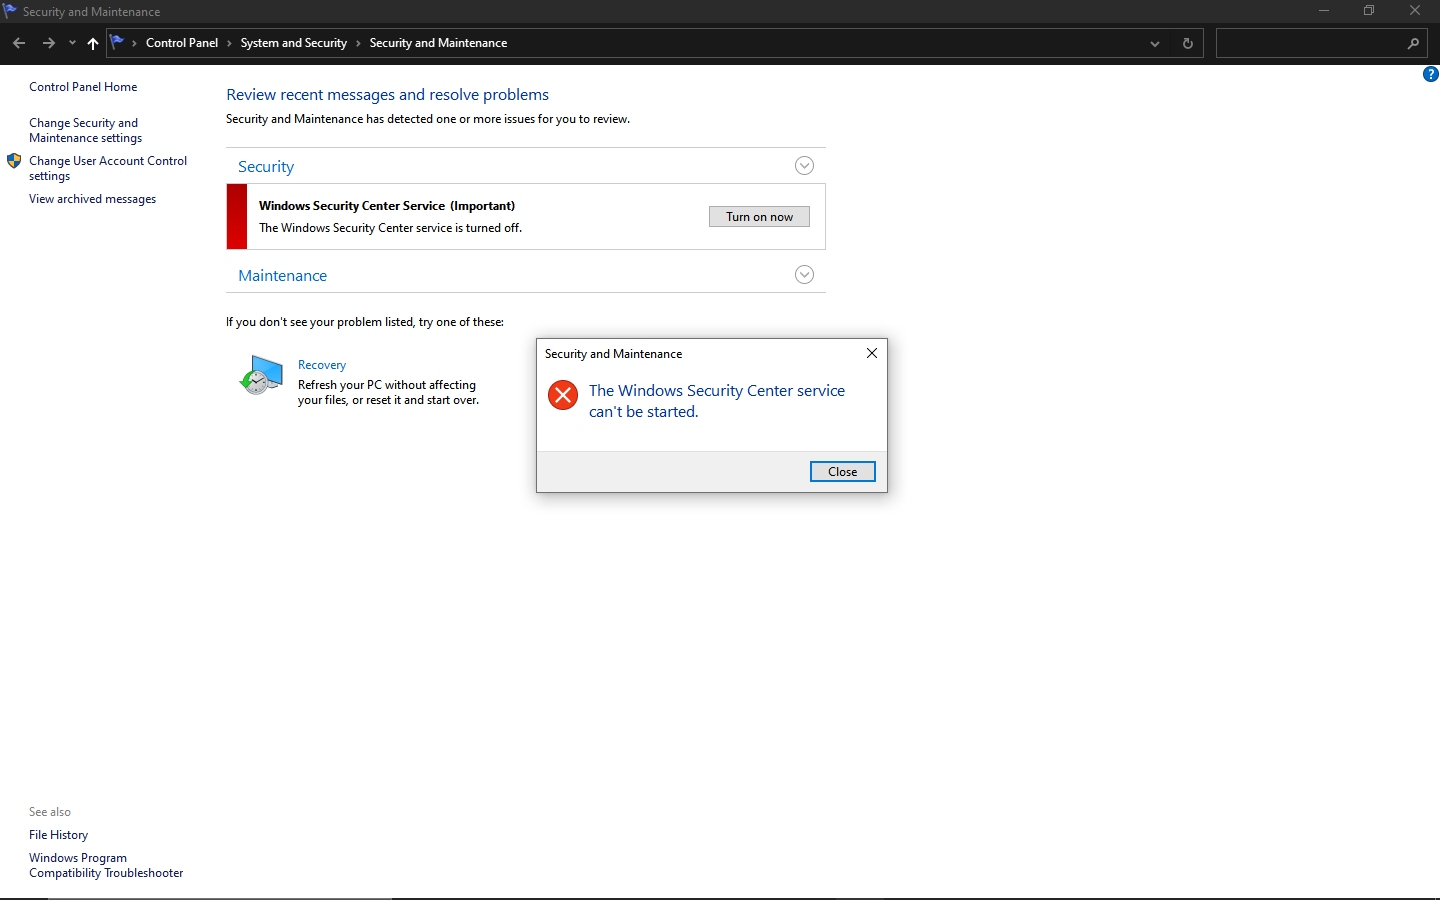Click the breadcrumb arrow after System and Security
1440x900 pixels.
(x=358, y=43)
